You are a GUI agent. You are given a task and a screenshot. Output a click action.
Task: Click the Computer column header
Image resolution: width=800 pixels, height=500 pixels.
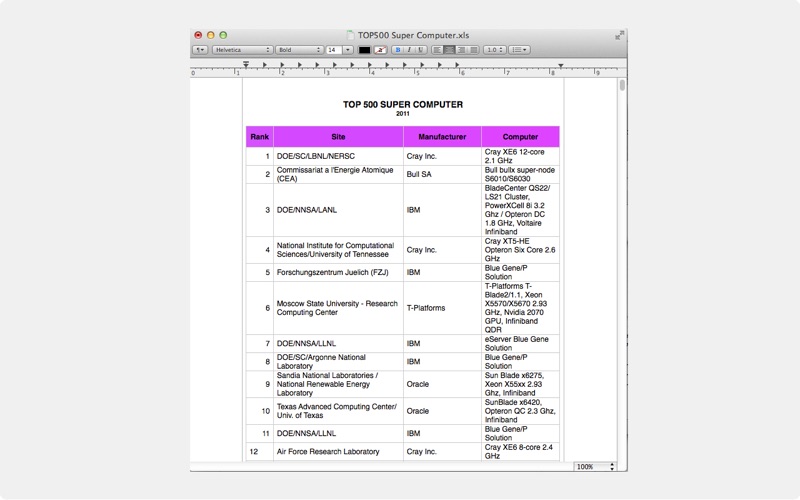(x=520, y=137)
